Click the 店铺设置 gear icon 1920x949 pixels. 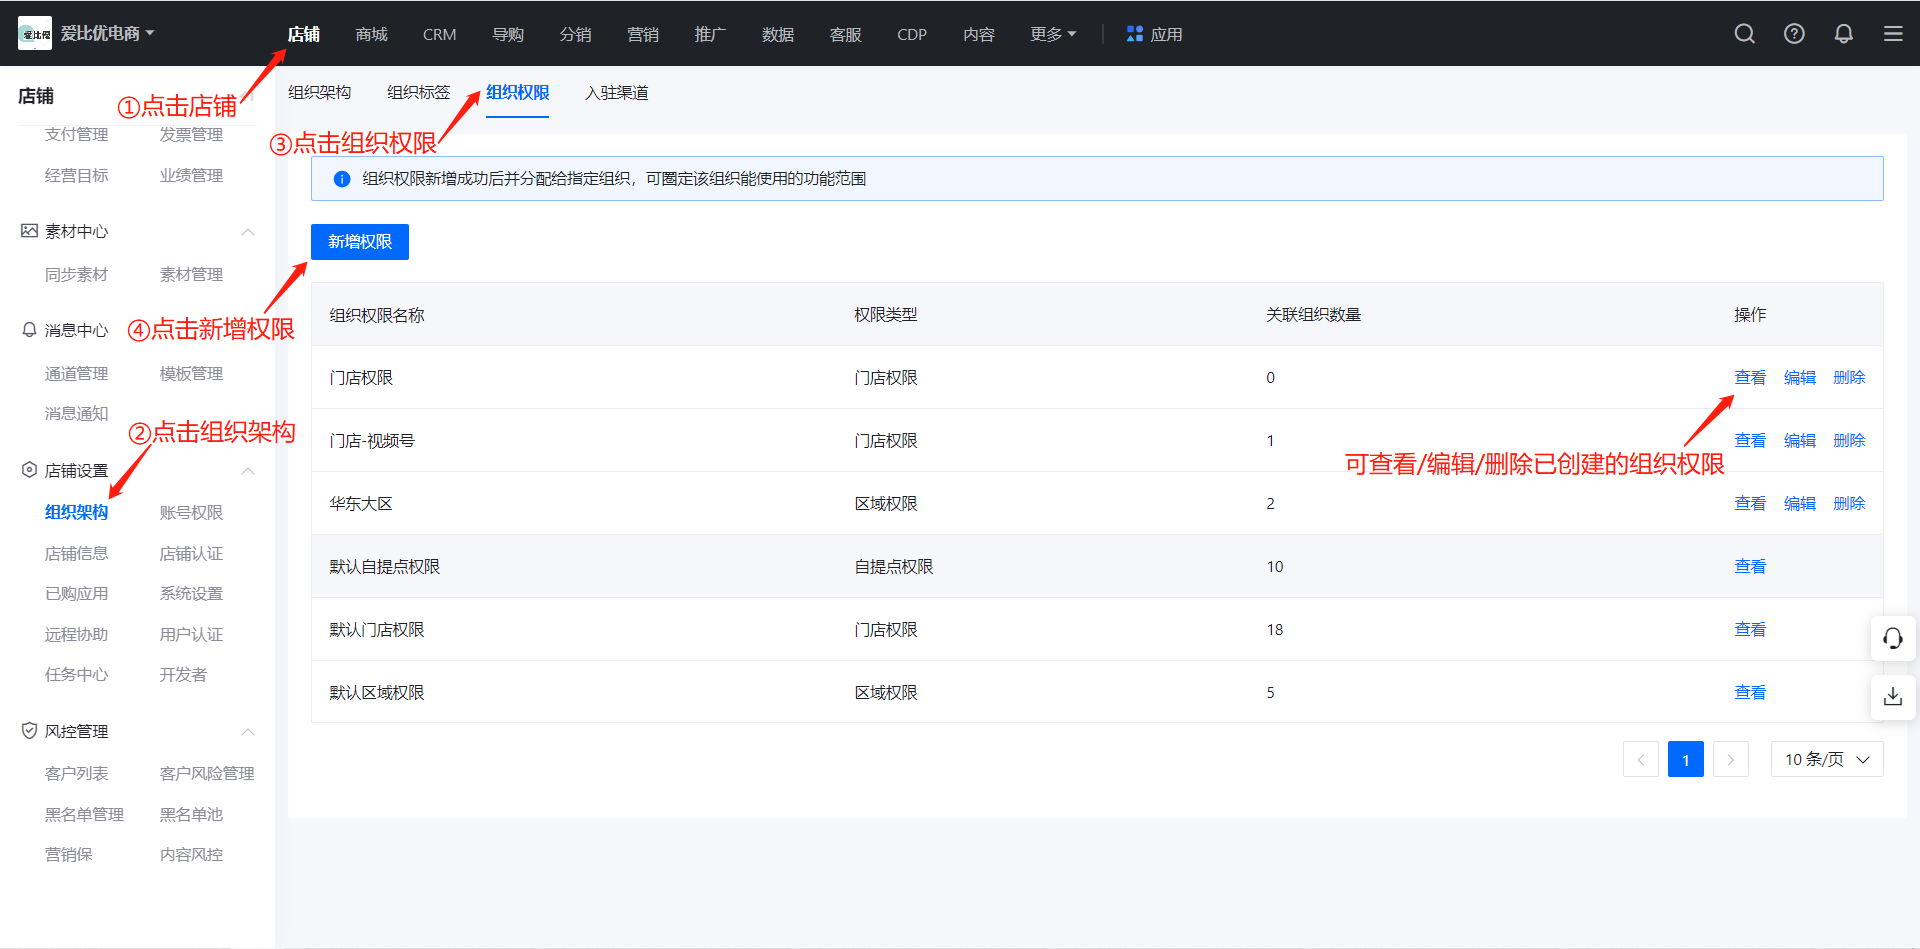pos(29,470)
